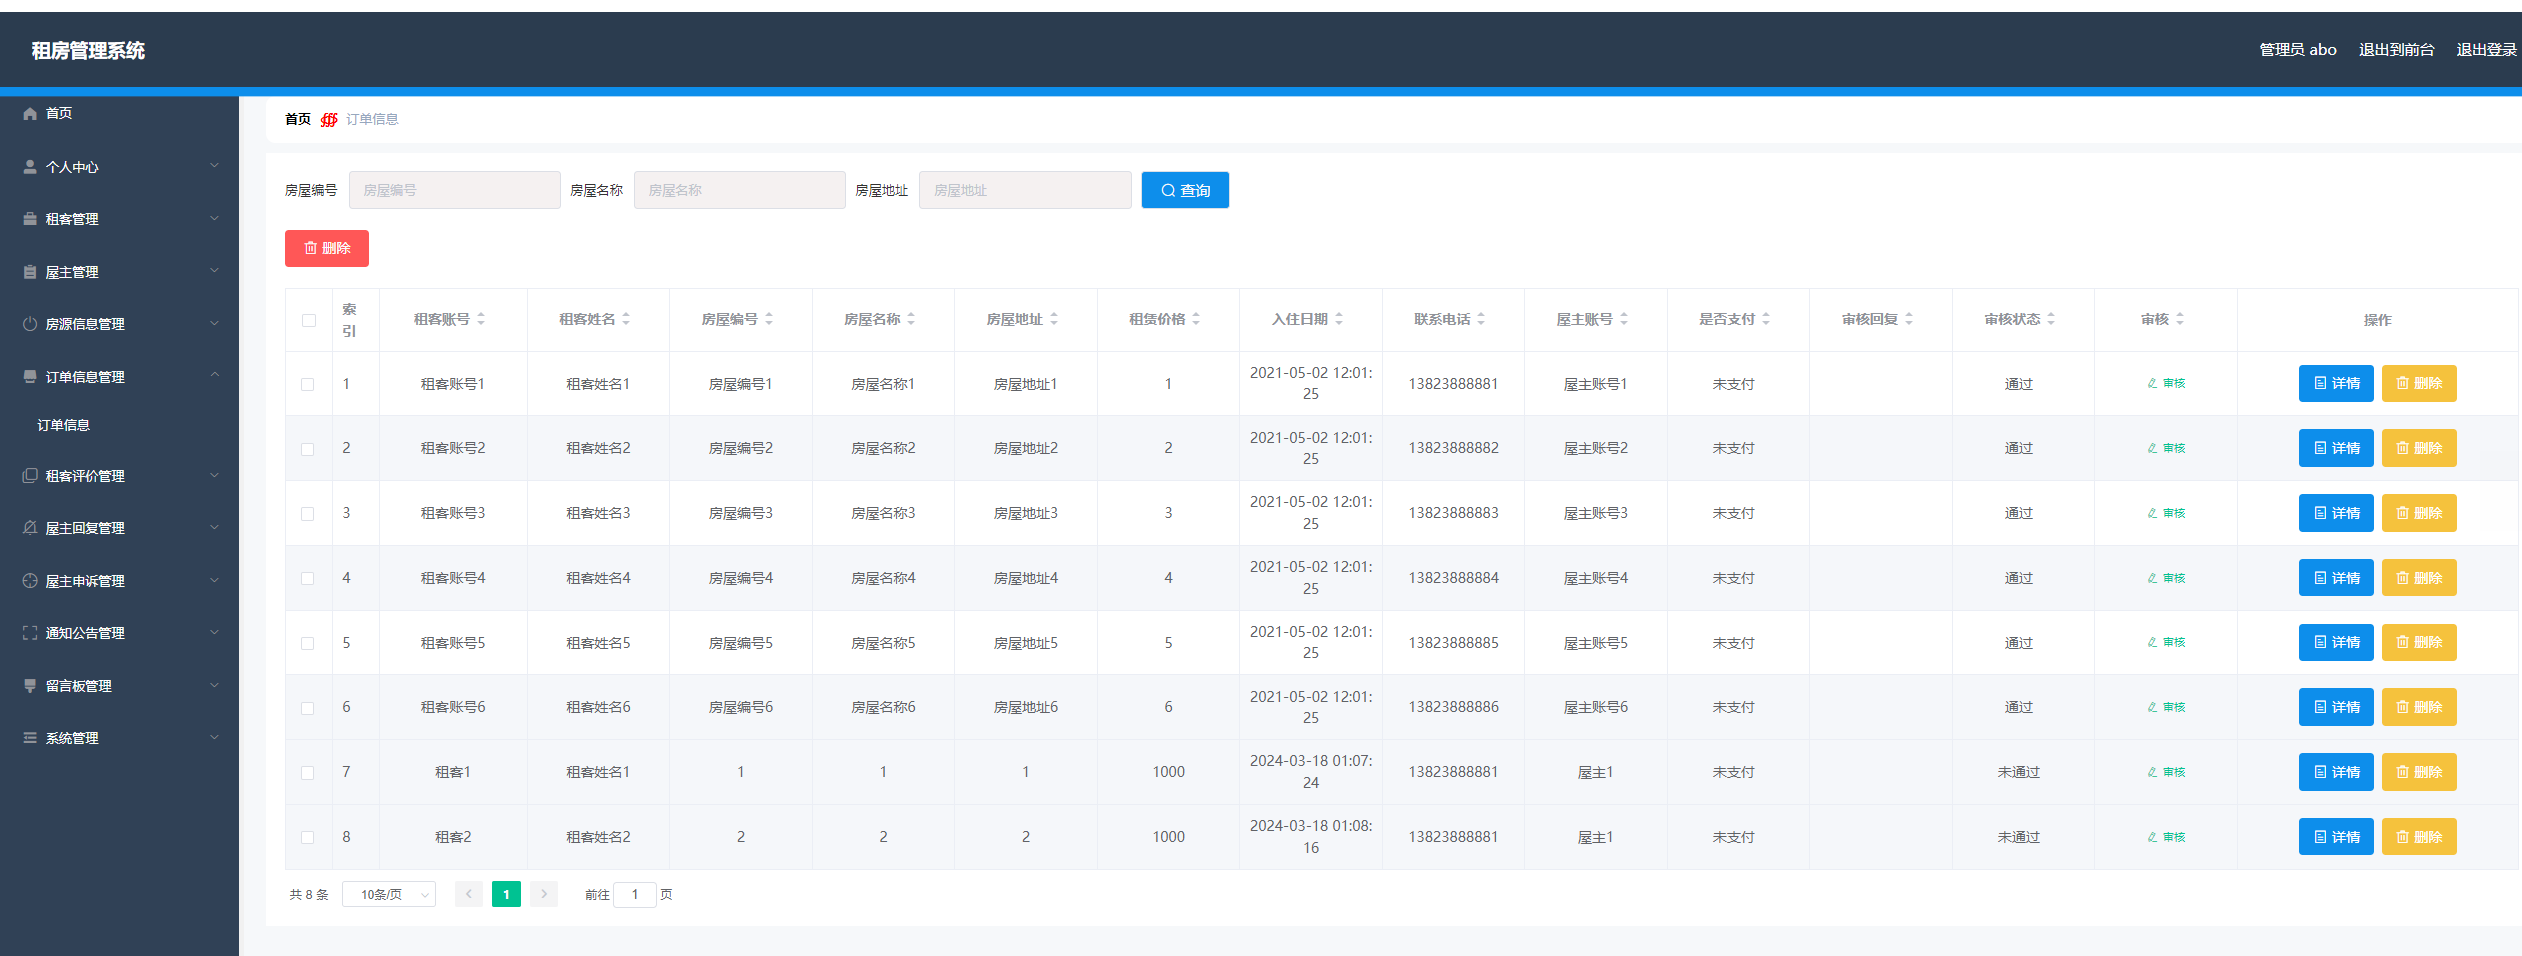Click 退出登录 in the top bar
2522x956 pixels.
pyautogui.click(x=2486, y=49)
